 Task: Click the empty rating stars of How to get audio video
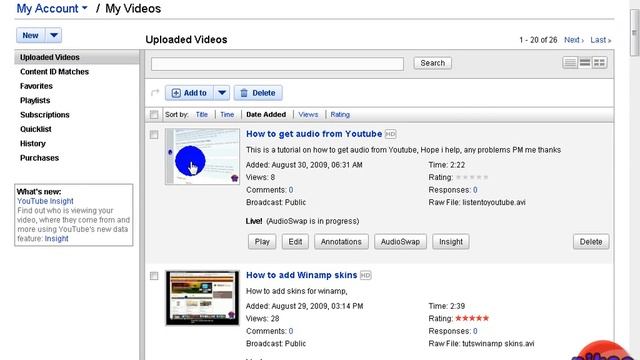tap(472, 178)
